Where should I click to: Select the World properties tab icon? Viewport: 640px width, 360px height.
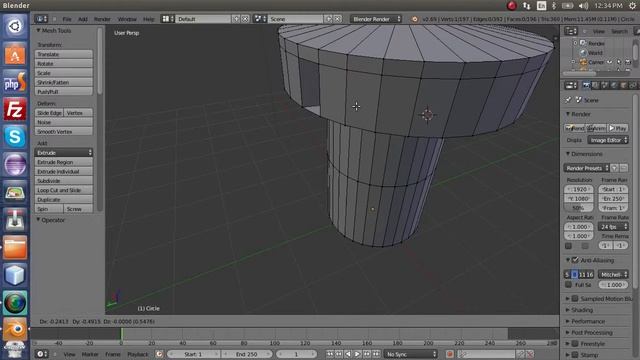614,85
